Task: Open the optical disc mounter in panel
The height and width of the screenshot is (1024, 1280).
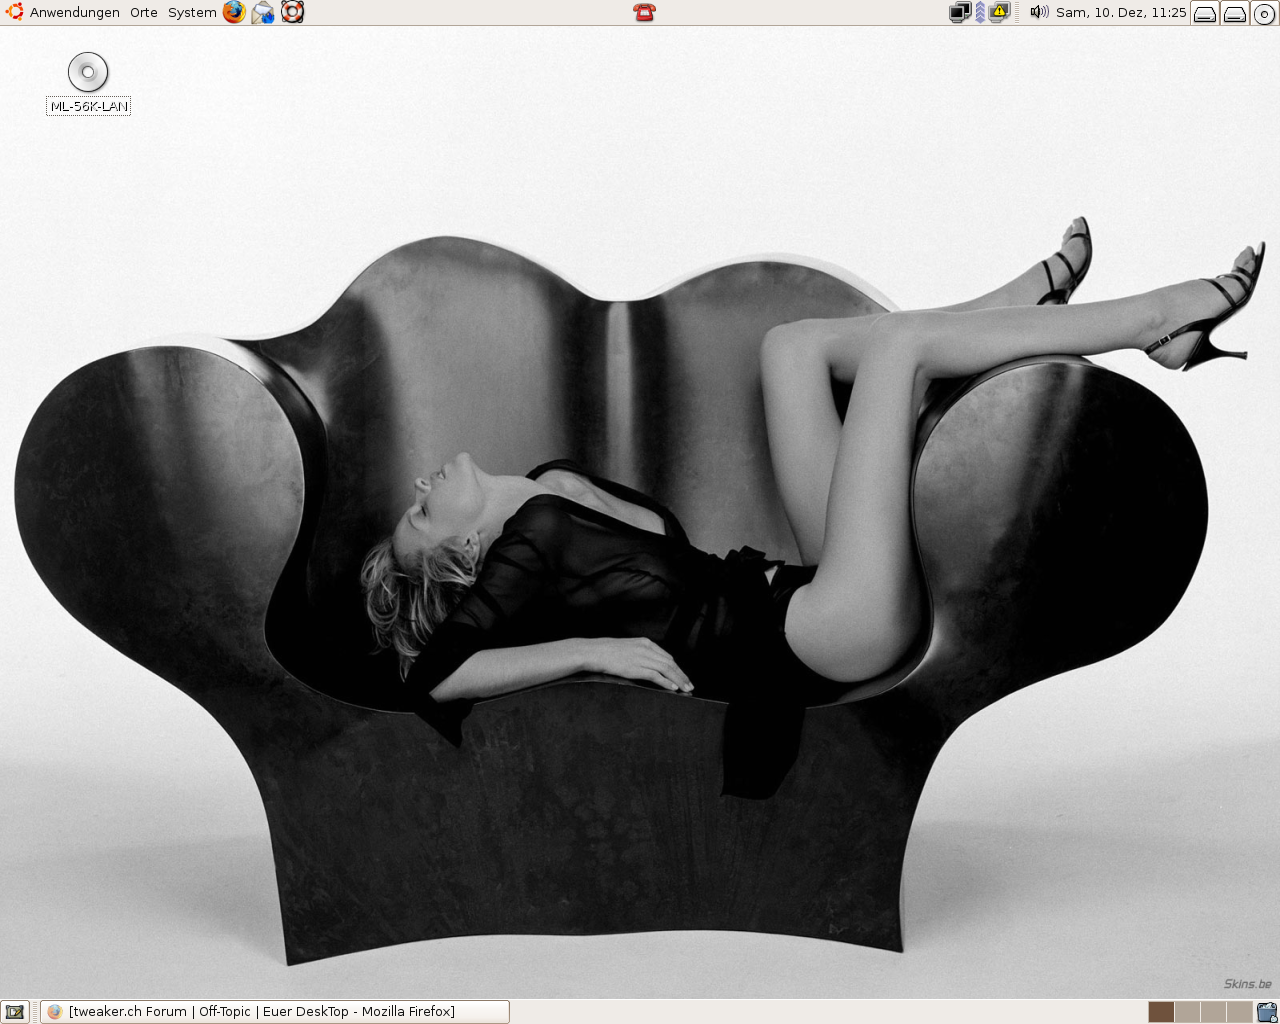Action: [x=1264, y=13]
